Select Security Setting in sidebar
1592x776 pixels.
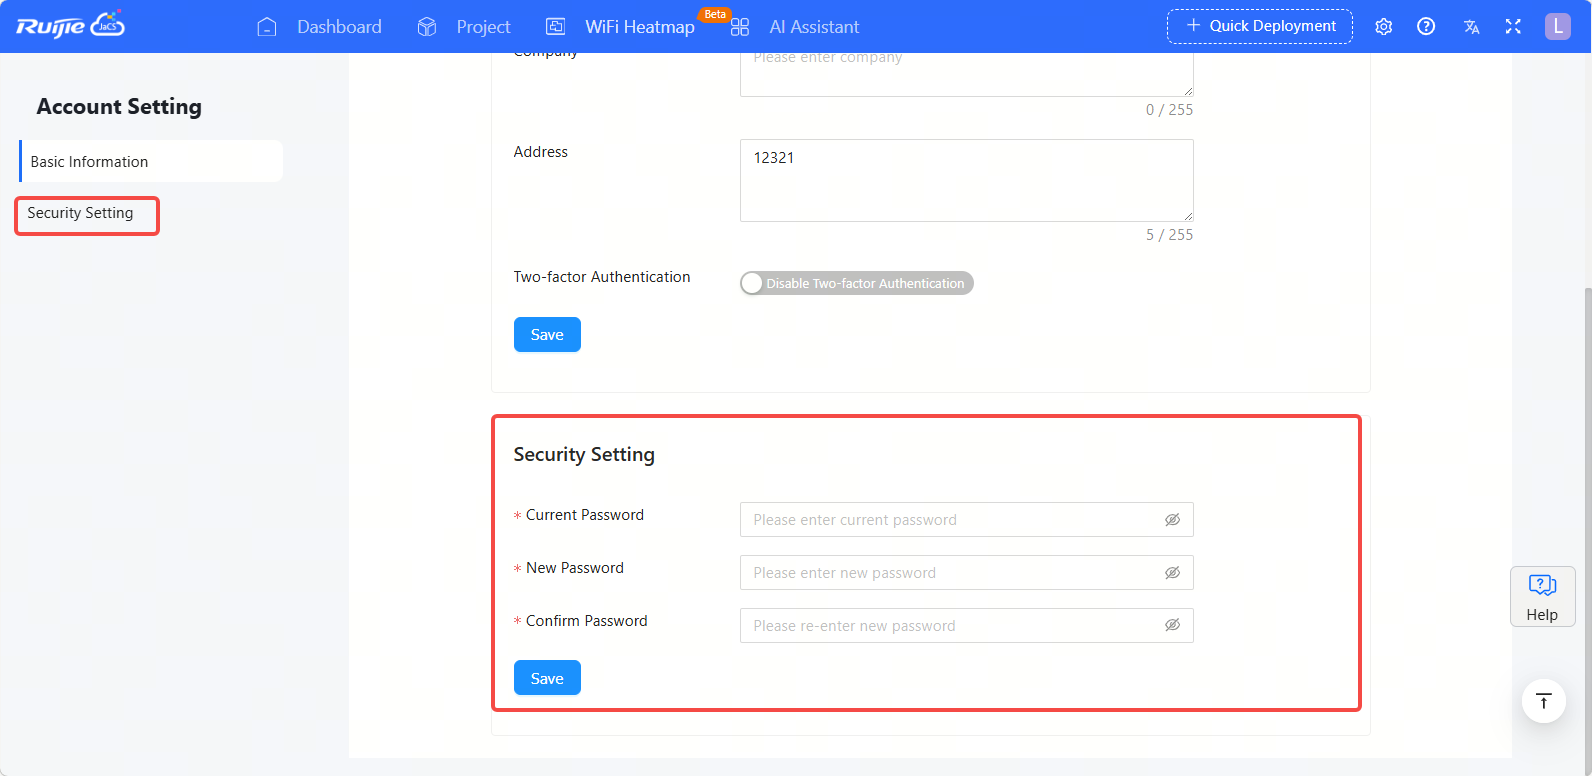(81, 214)
